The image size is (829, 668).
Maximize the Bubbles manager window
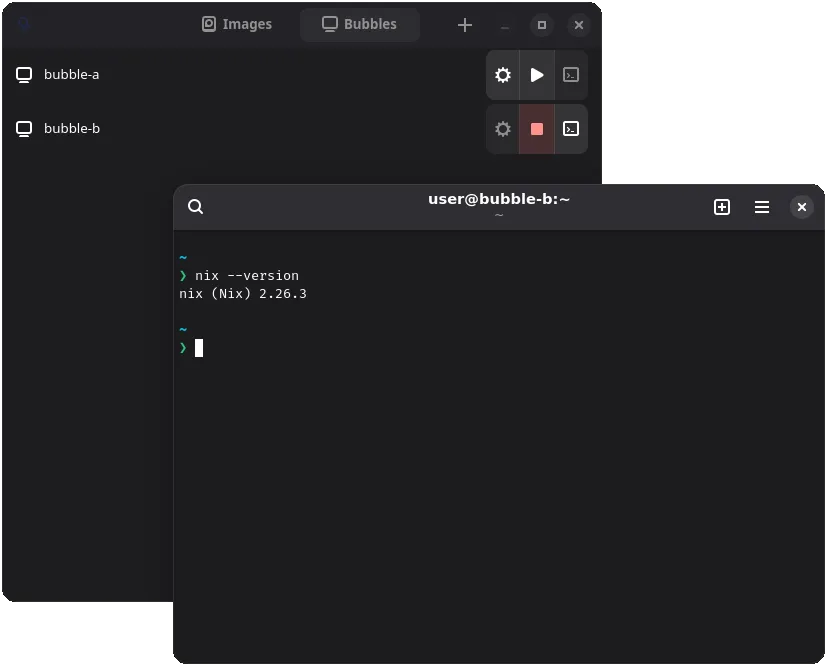point(541,25)
